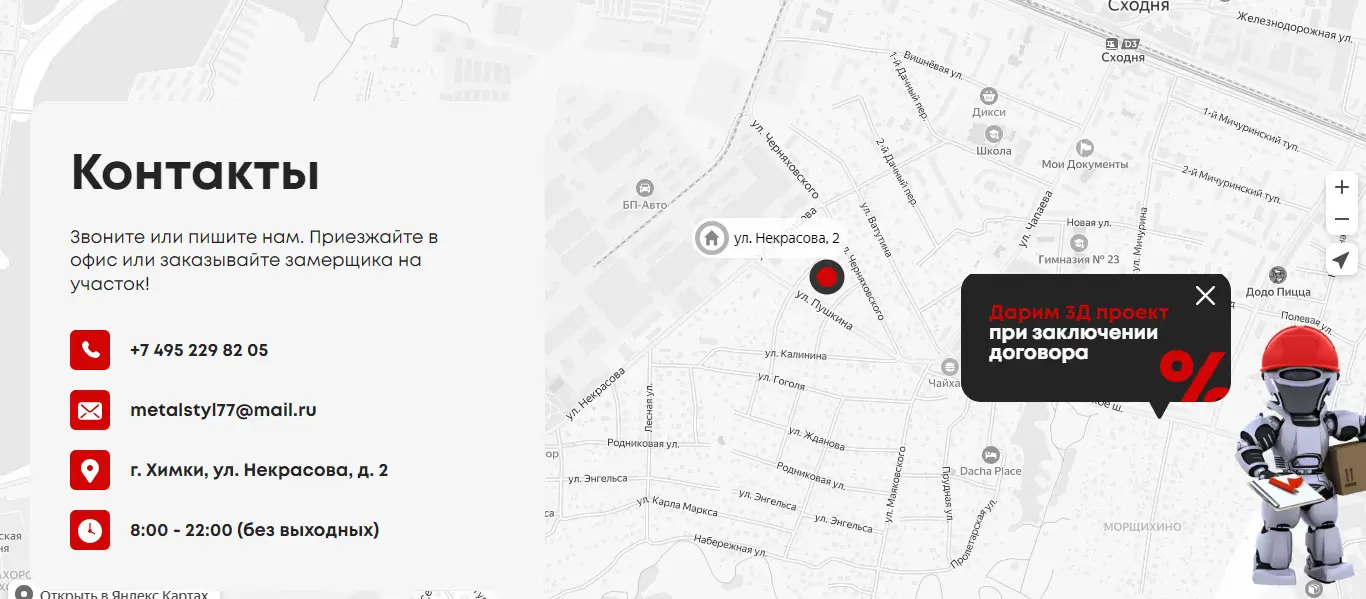The height and width of the screenshot is (599, 1366).
Task: Click the Гимназия № 23 map marker
Action: tap(1078, 243)
